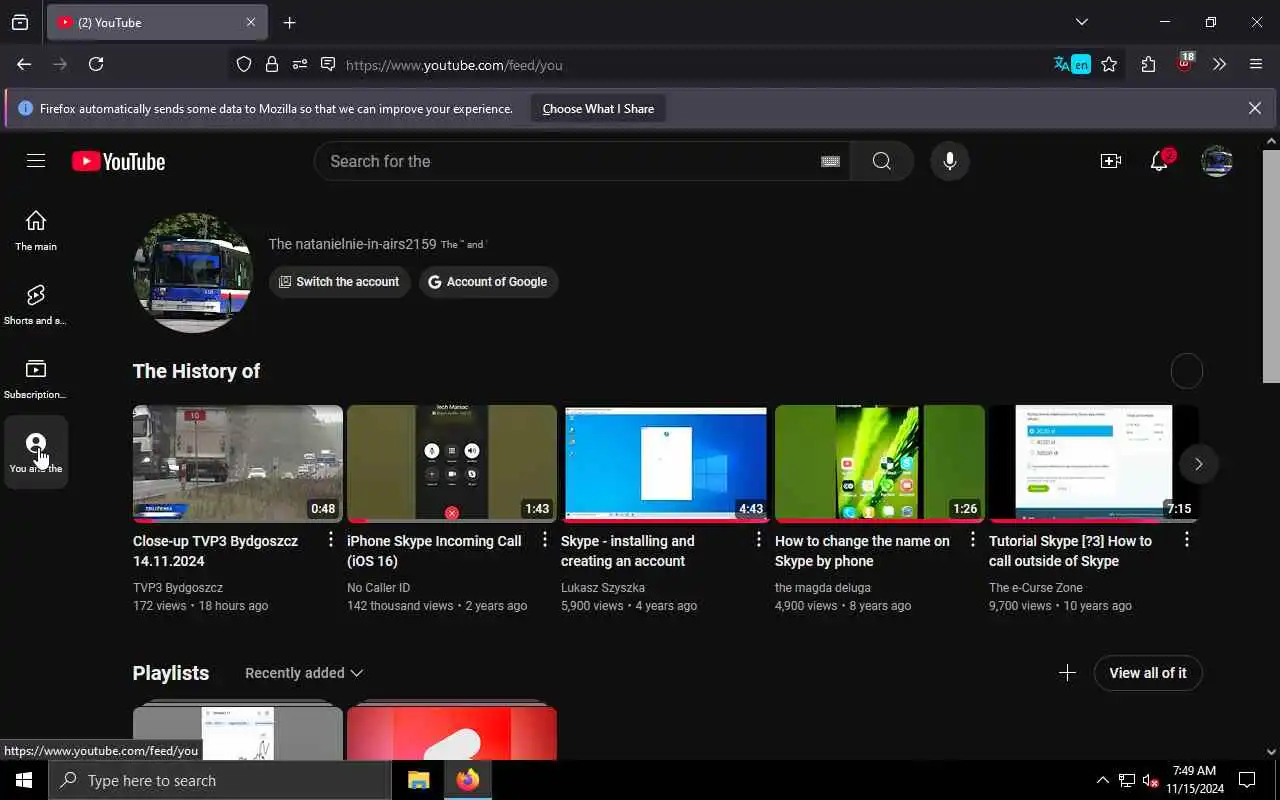Click View all of it playlists button
Image resolution: width=1280 pixels, height=800 pixels.
[x=1148, y=673]
